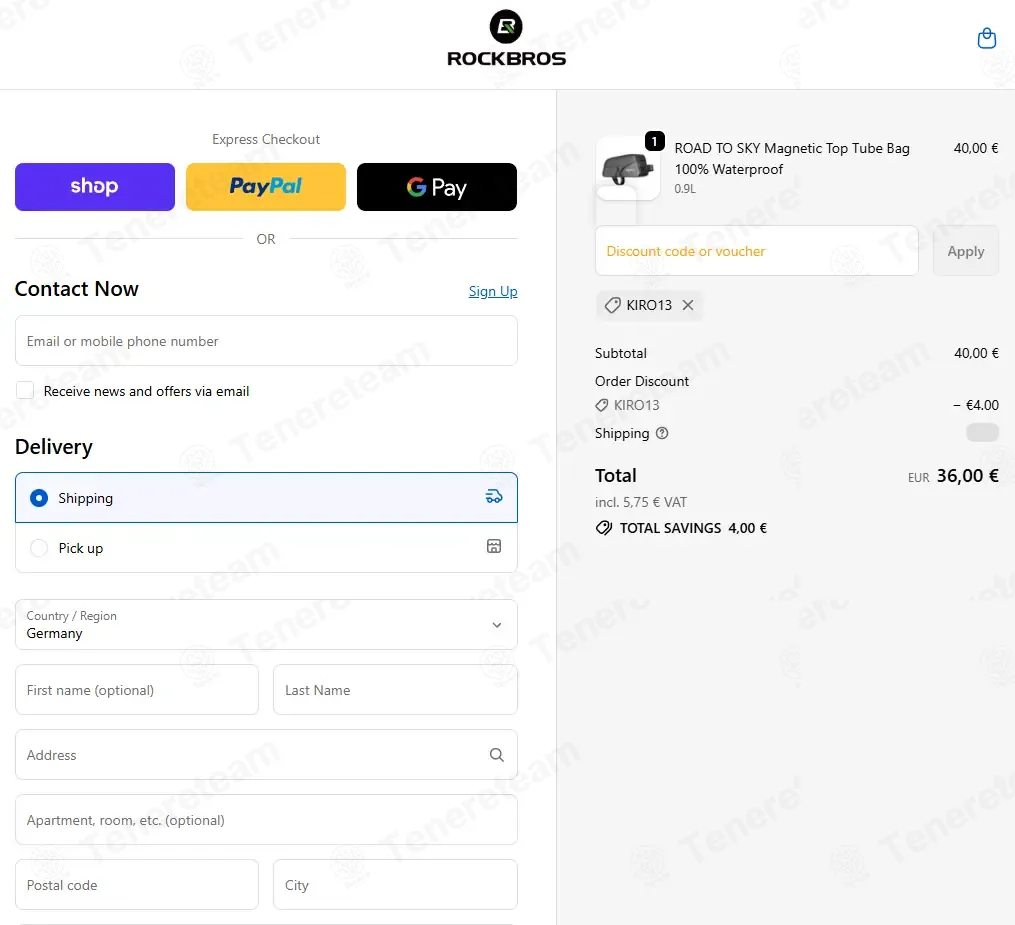Click the Address input field
Image resolution: width=1015 pixels, height=925 pixels.
266,755
